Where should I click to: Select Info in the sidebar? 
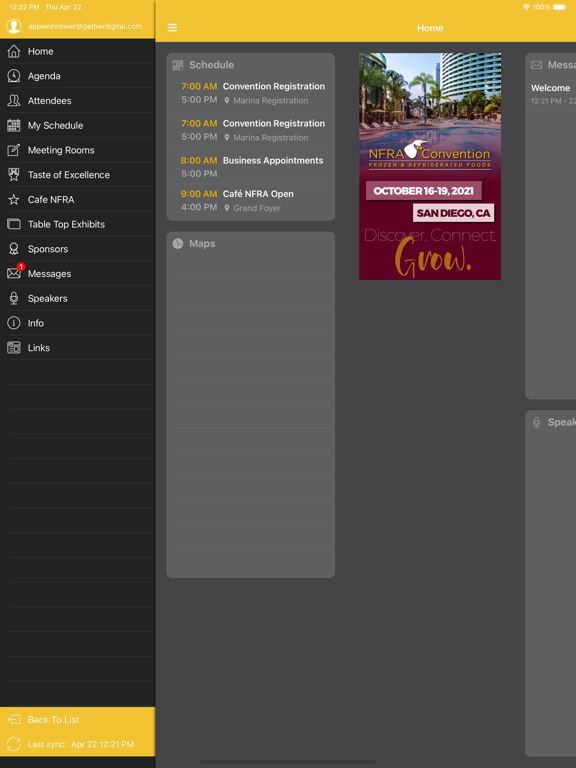(x=77, y=323)
